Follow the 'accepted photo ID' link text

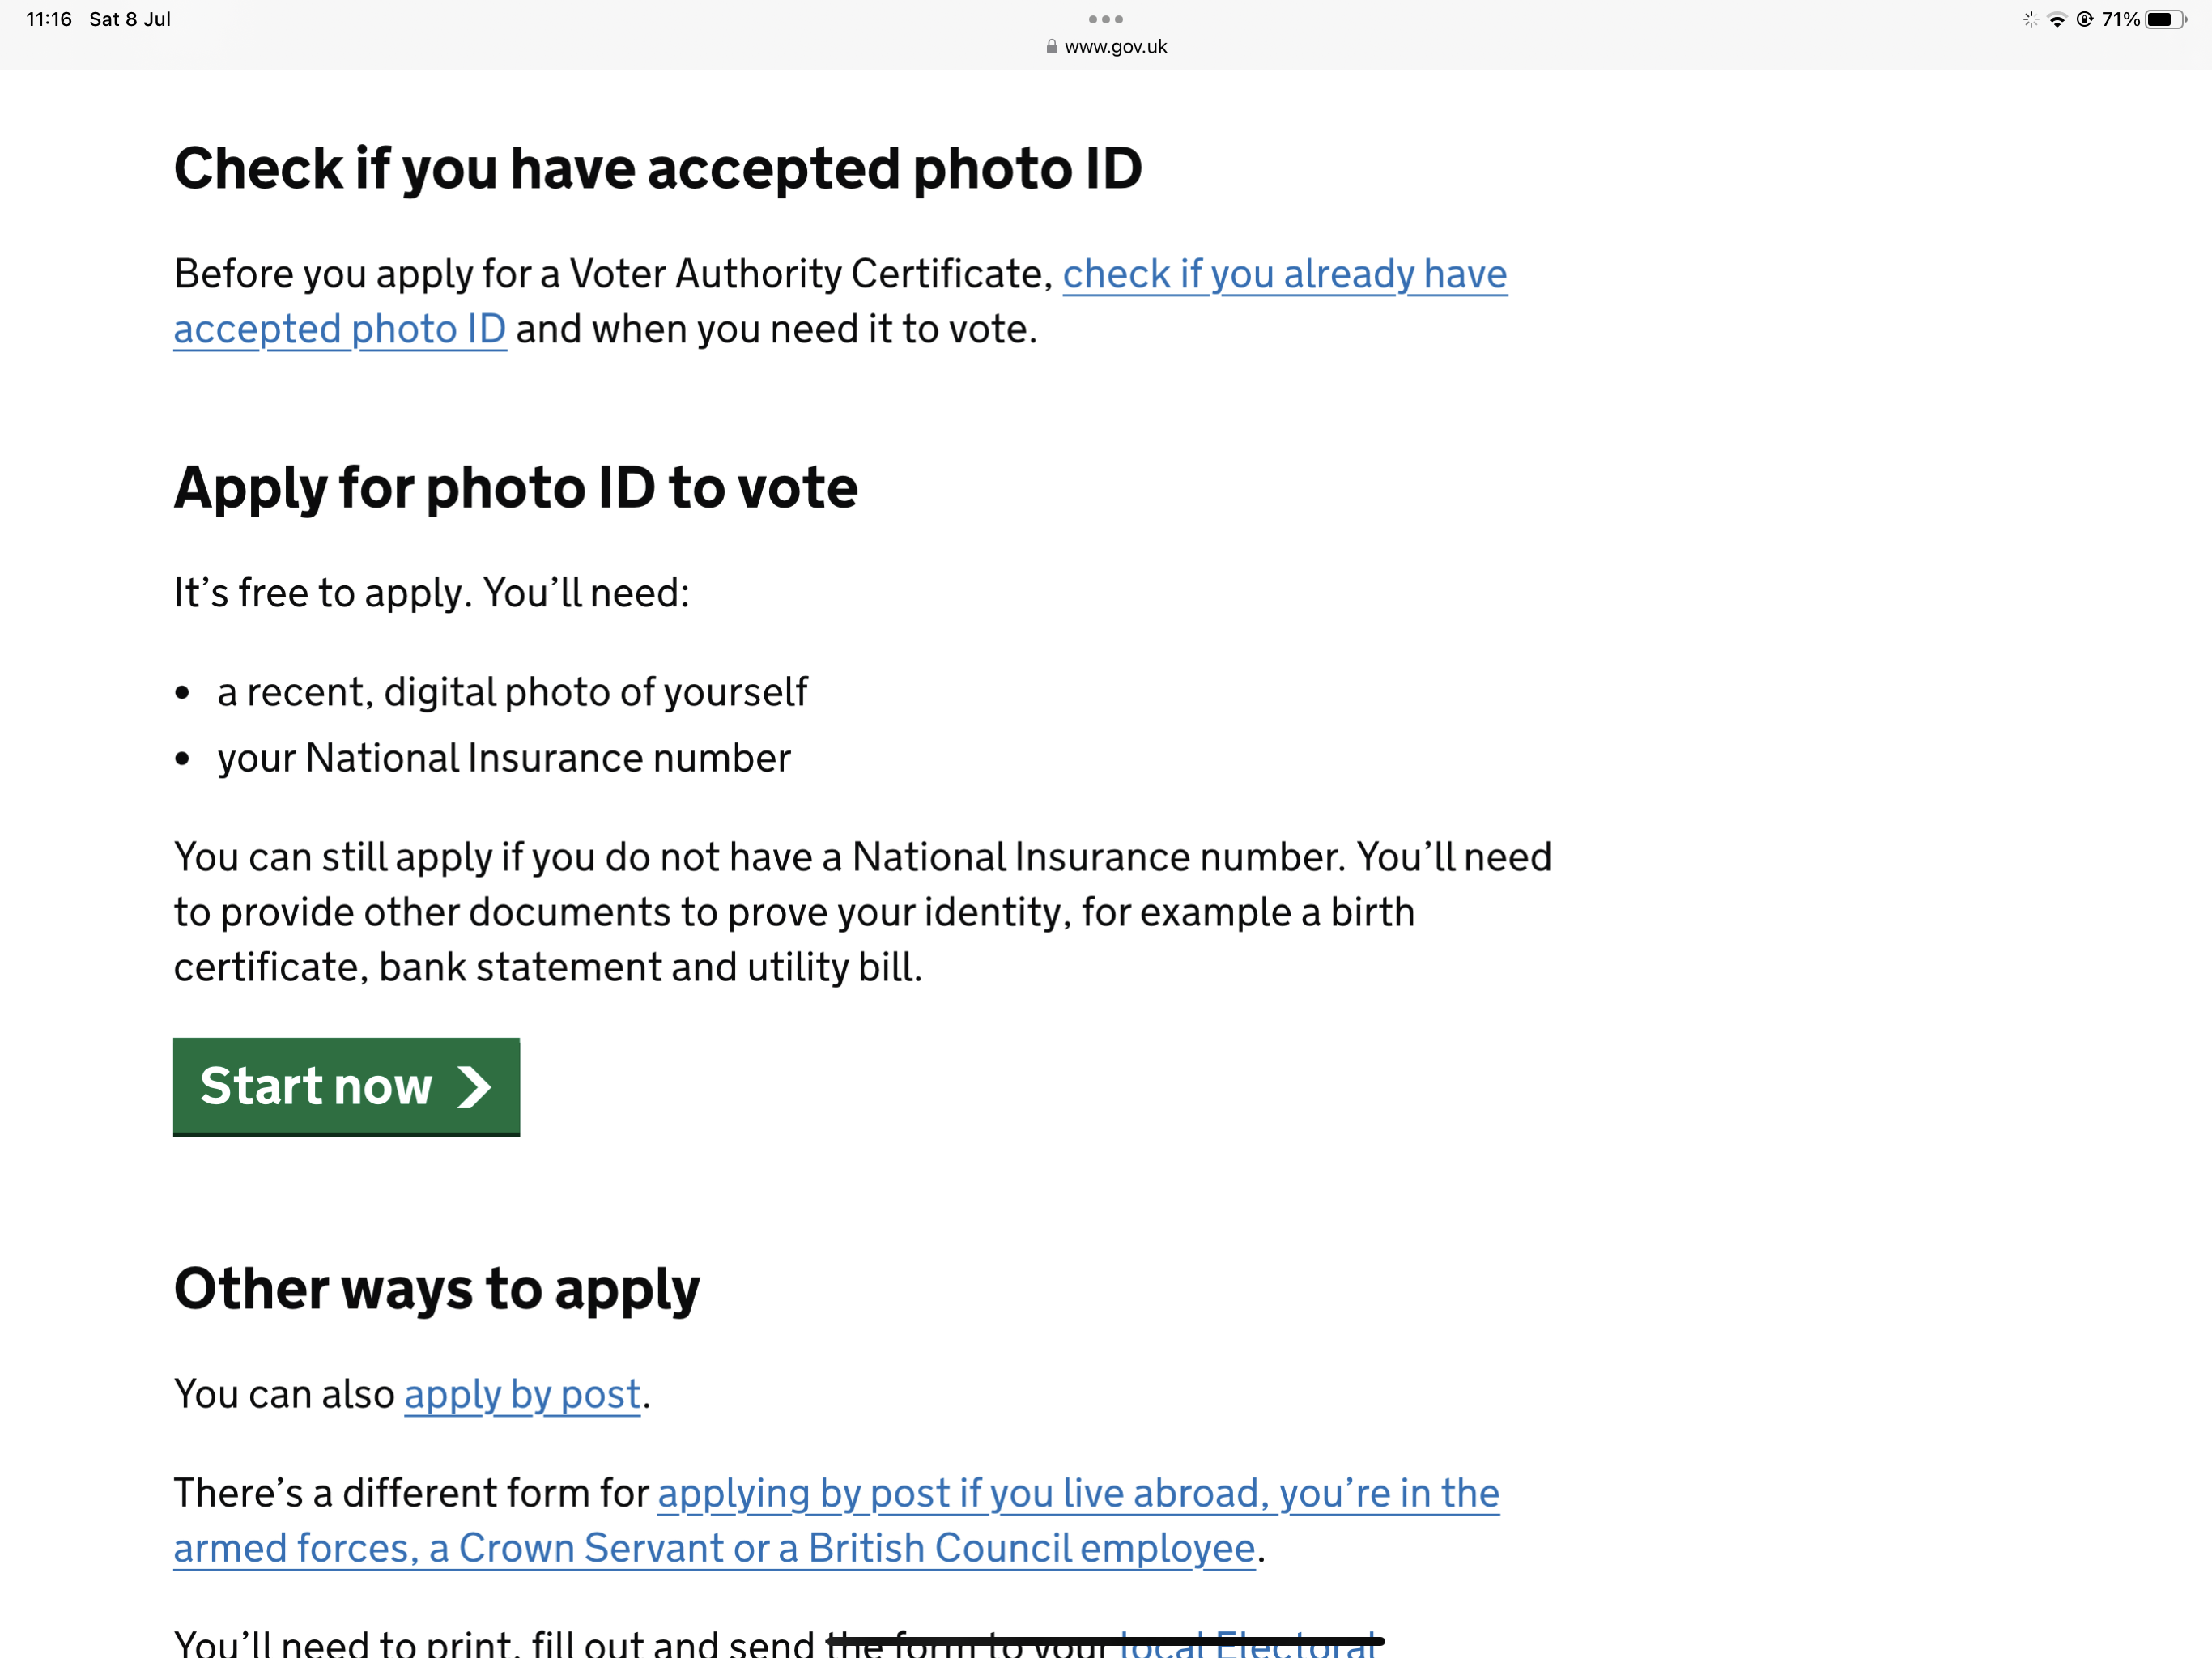click(x=340, y=329)
